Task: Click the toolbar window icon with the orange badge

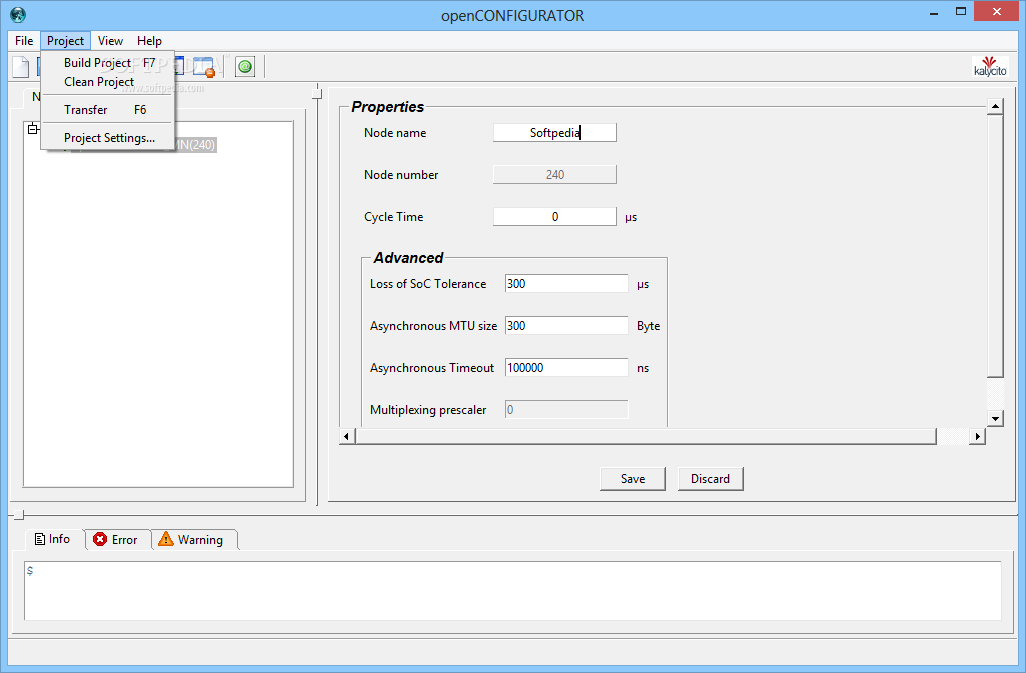Action: click(x=204, y=67)
